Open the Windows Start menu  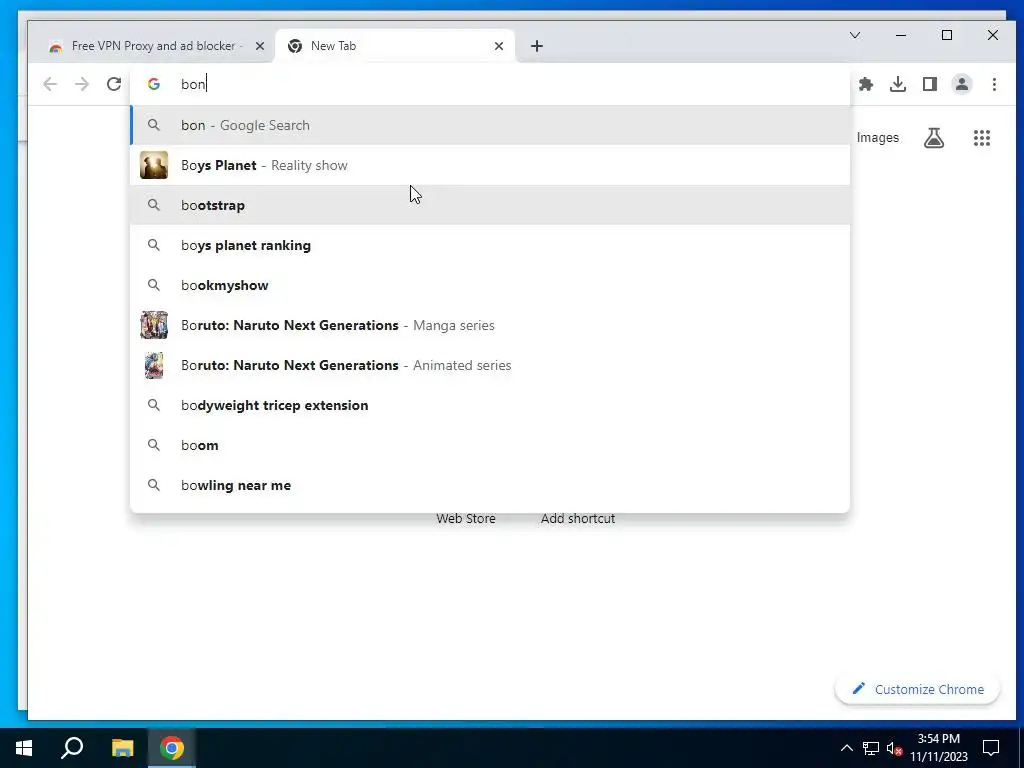pyautogui.click(x=24, y=748)
